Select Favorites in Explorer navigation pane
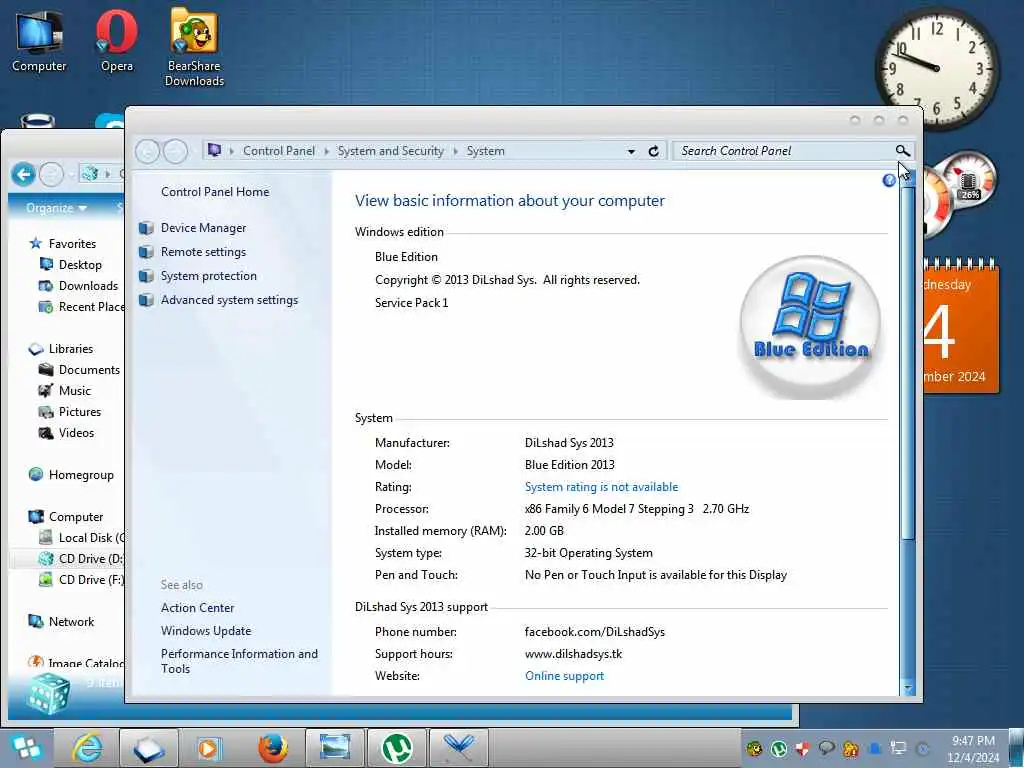Image resolution: width=1024 pixels, height=768 pixels. pyautogui.click(x=72, y=244)
